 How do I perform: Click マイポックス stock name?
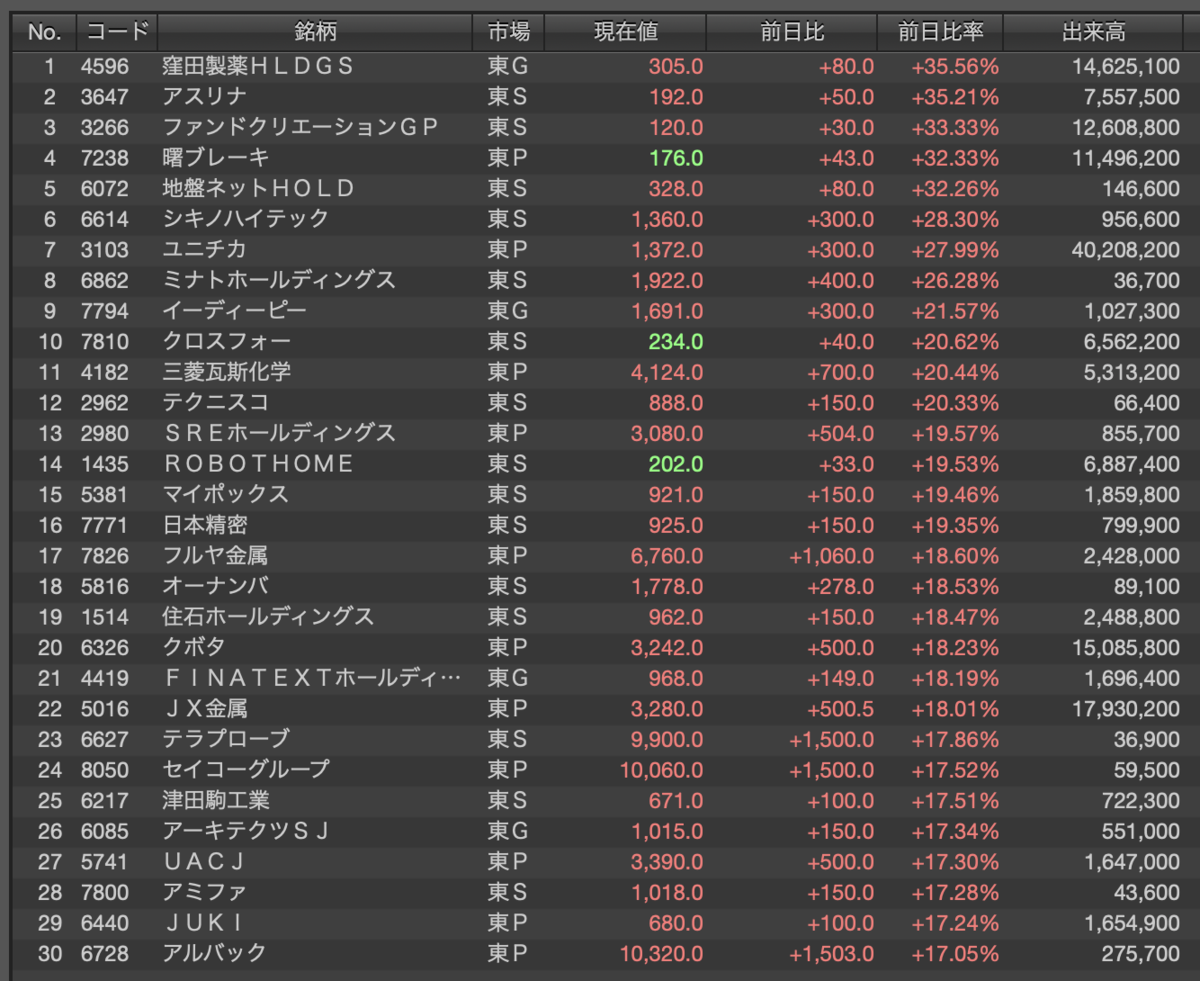pyautogui.click(x=226, y=494)
